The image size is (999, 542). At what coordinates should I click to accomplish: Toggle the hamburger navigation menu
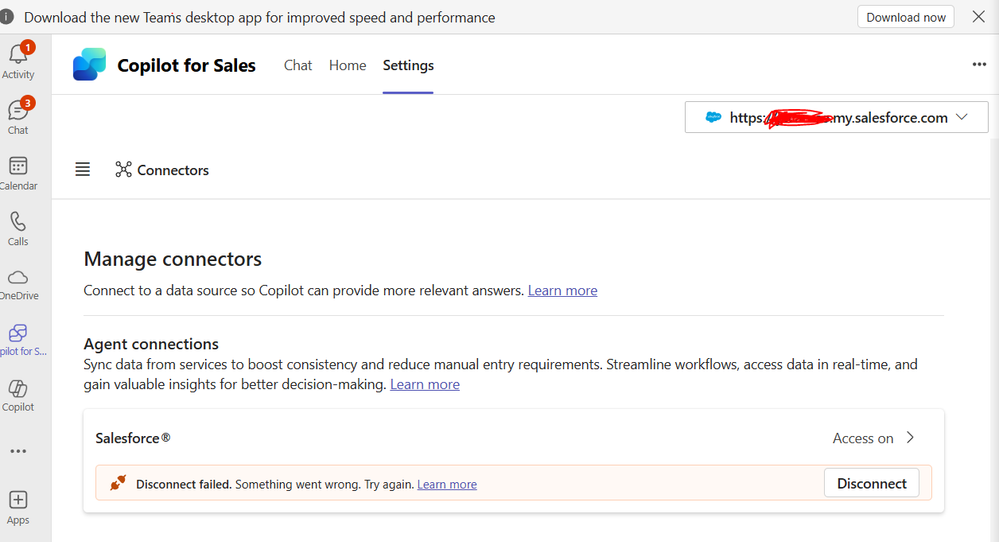pyautogui.click(x=83, y=170)
